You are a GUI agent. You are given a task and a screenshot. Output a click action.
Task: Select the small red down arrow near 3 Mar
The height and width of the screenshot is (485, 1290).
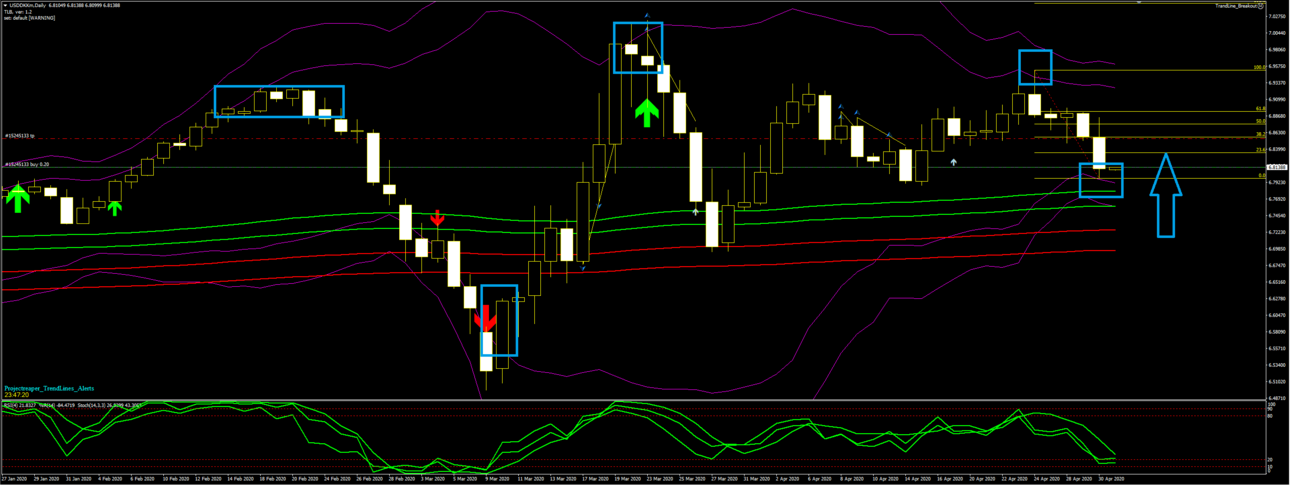coord(437,218)
